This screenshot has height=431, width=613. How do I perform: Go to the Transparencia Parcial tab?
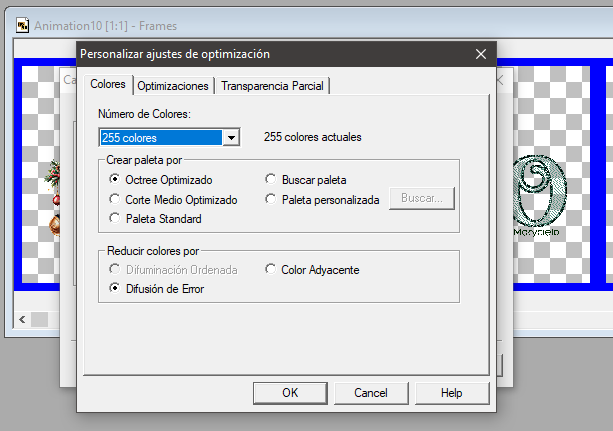[x=272, y=86]
